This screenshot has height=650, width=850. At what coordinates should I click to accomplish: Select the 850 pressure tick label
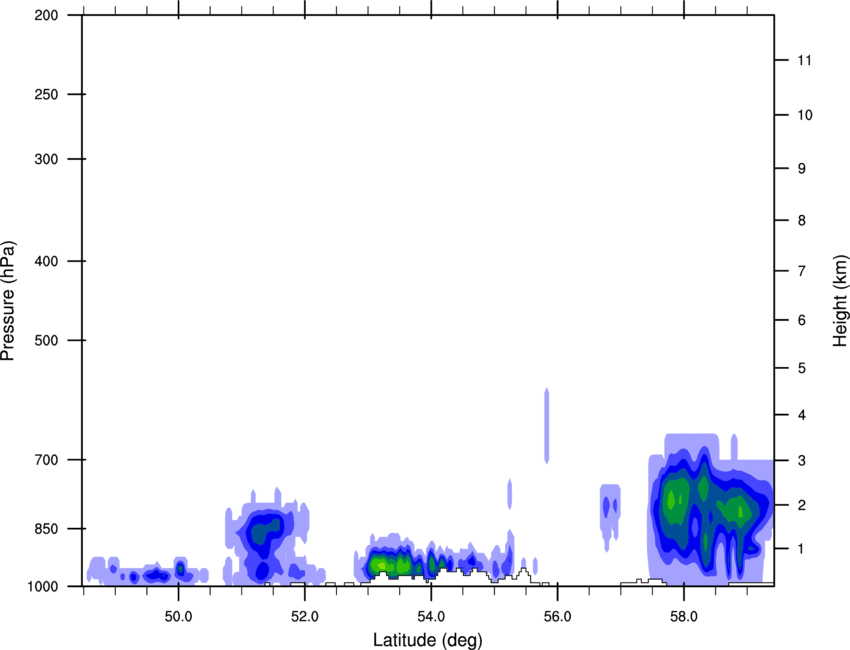pyautogui.click(x=46, y=528)
